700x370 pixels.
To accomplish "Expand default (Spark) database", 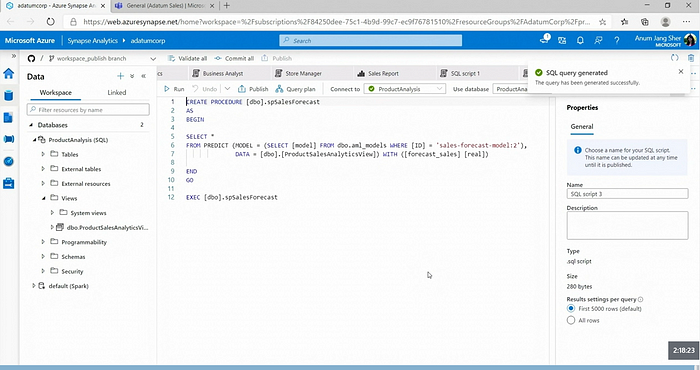I will coord(33,286).
